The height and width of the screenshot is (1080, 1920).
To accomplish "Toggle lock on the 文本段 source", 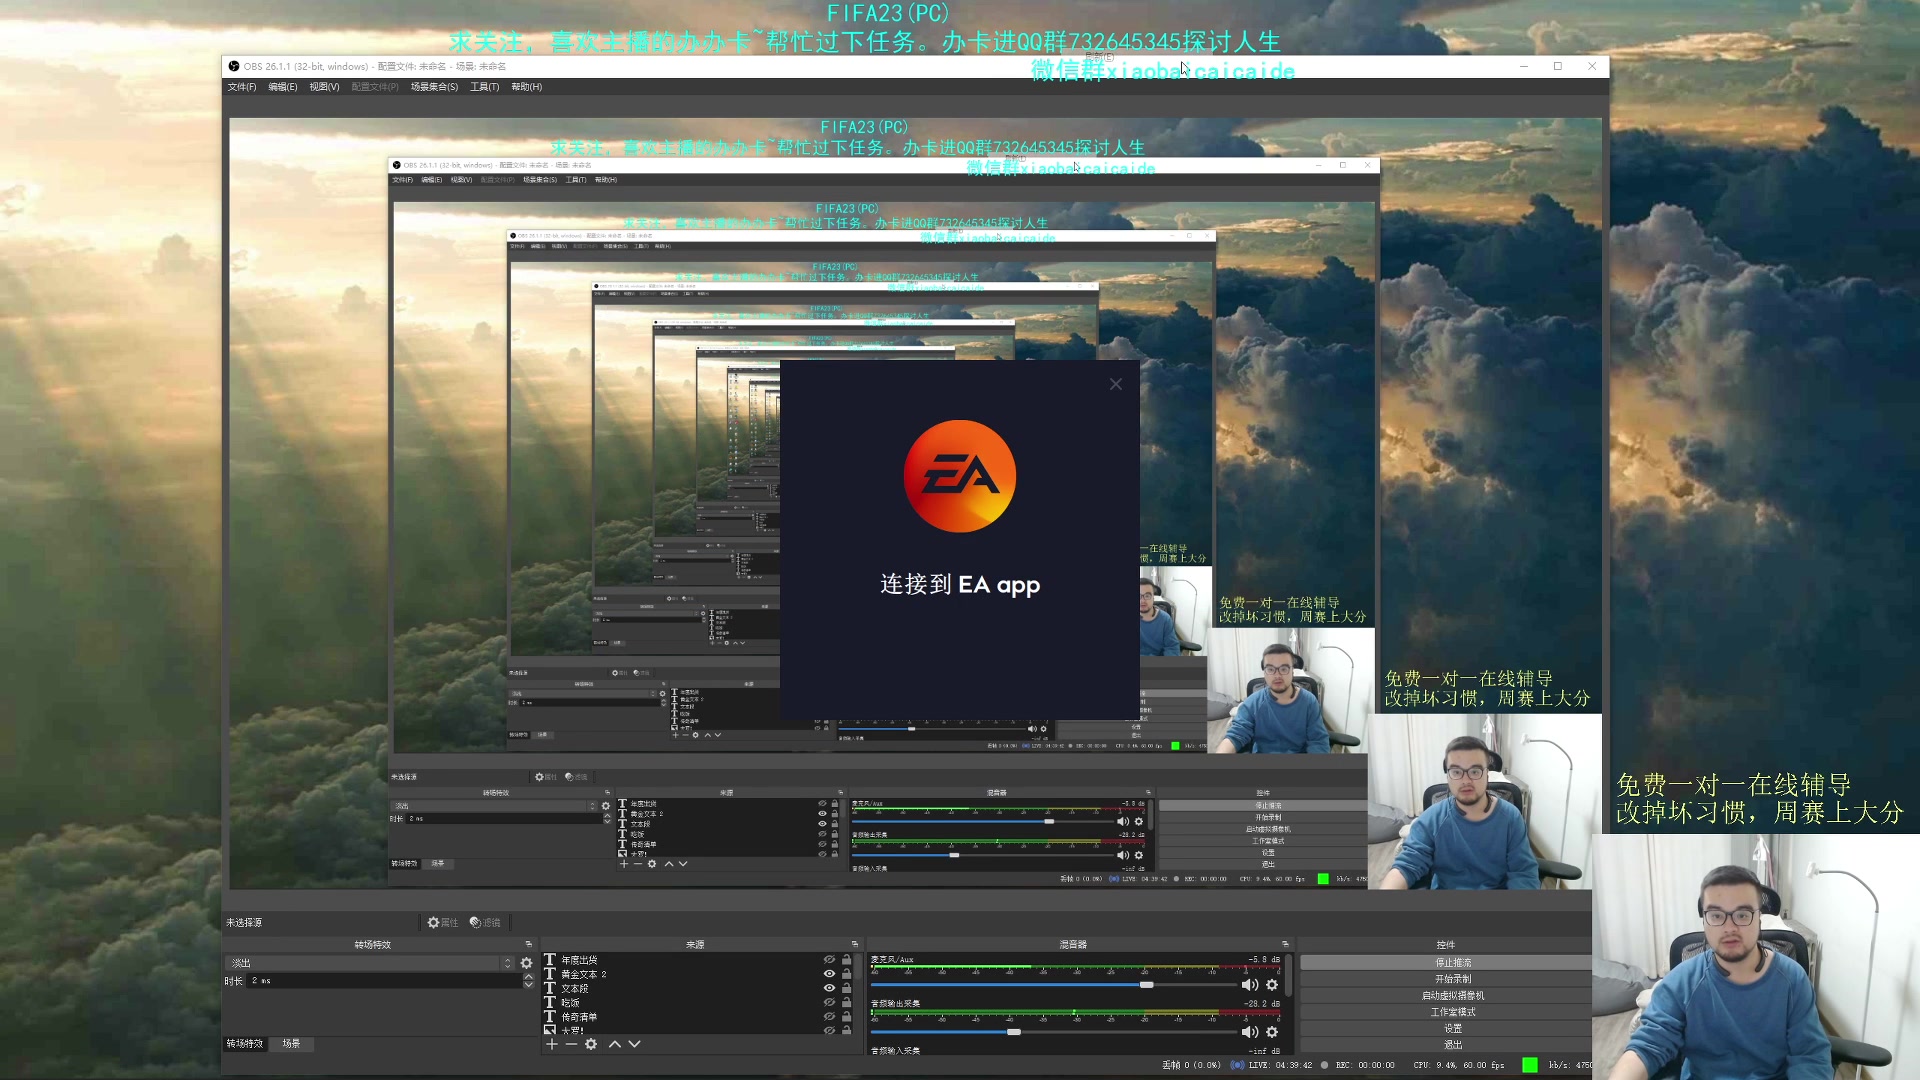I will click(846, 988).
